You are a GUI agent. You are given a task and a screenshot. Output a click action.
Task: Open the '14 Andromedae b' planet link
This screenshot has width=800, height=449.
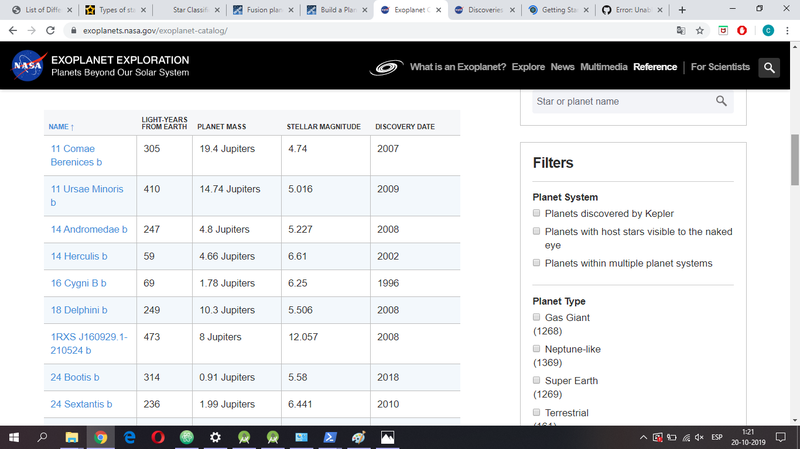pos(89,229)
